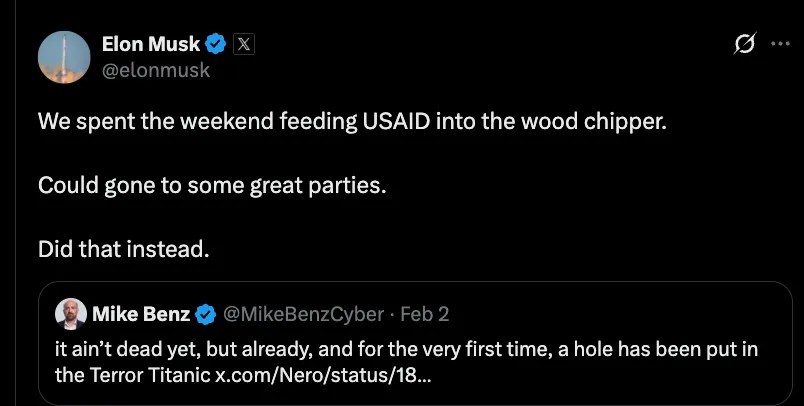
Task: Click the sentence ending with 'wood chipper'
Action: tap(352, 121)
